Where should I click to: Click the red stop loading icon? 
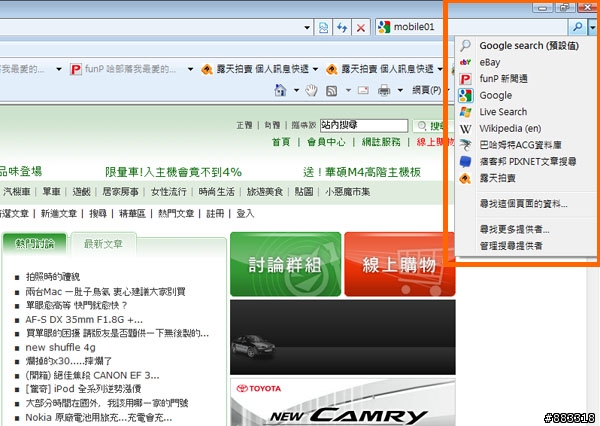pyautogui.click(x=360, y=28)
